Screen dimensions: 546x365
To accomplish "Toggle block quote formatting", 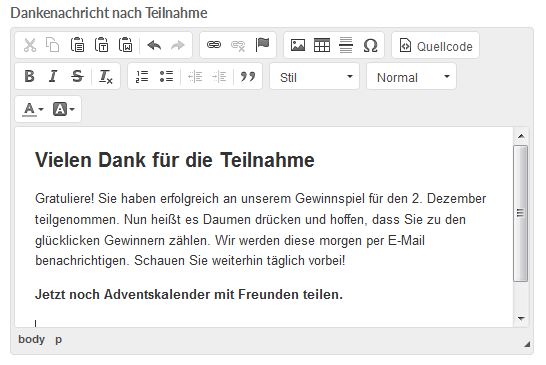I will (248, 76).
